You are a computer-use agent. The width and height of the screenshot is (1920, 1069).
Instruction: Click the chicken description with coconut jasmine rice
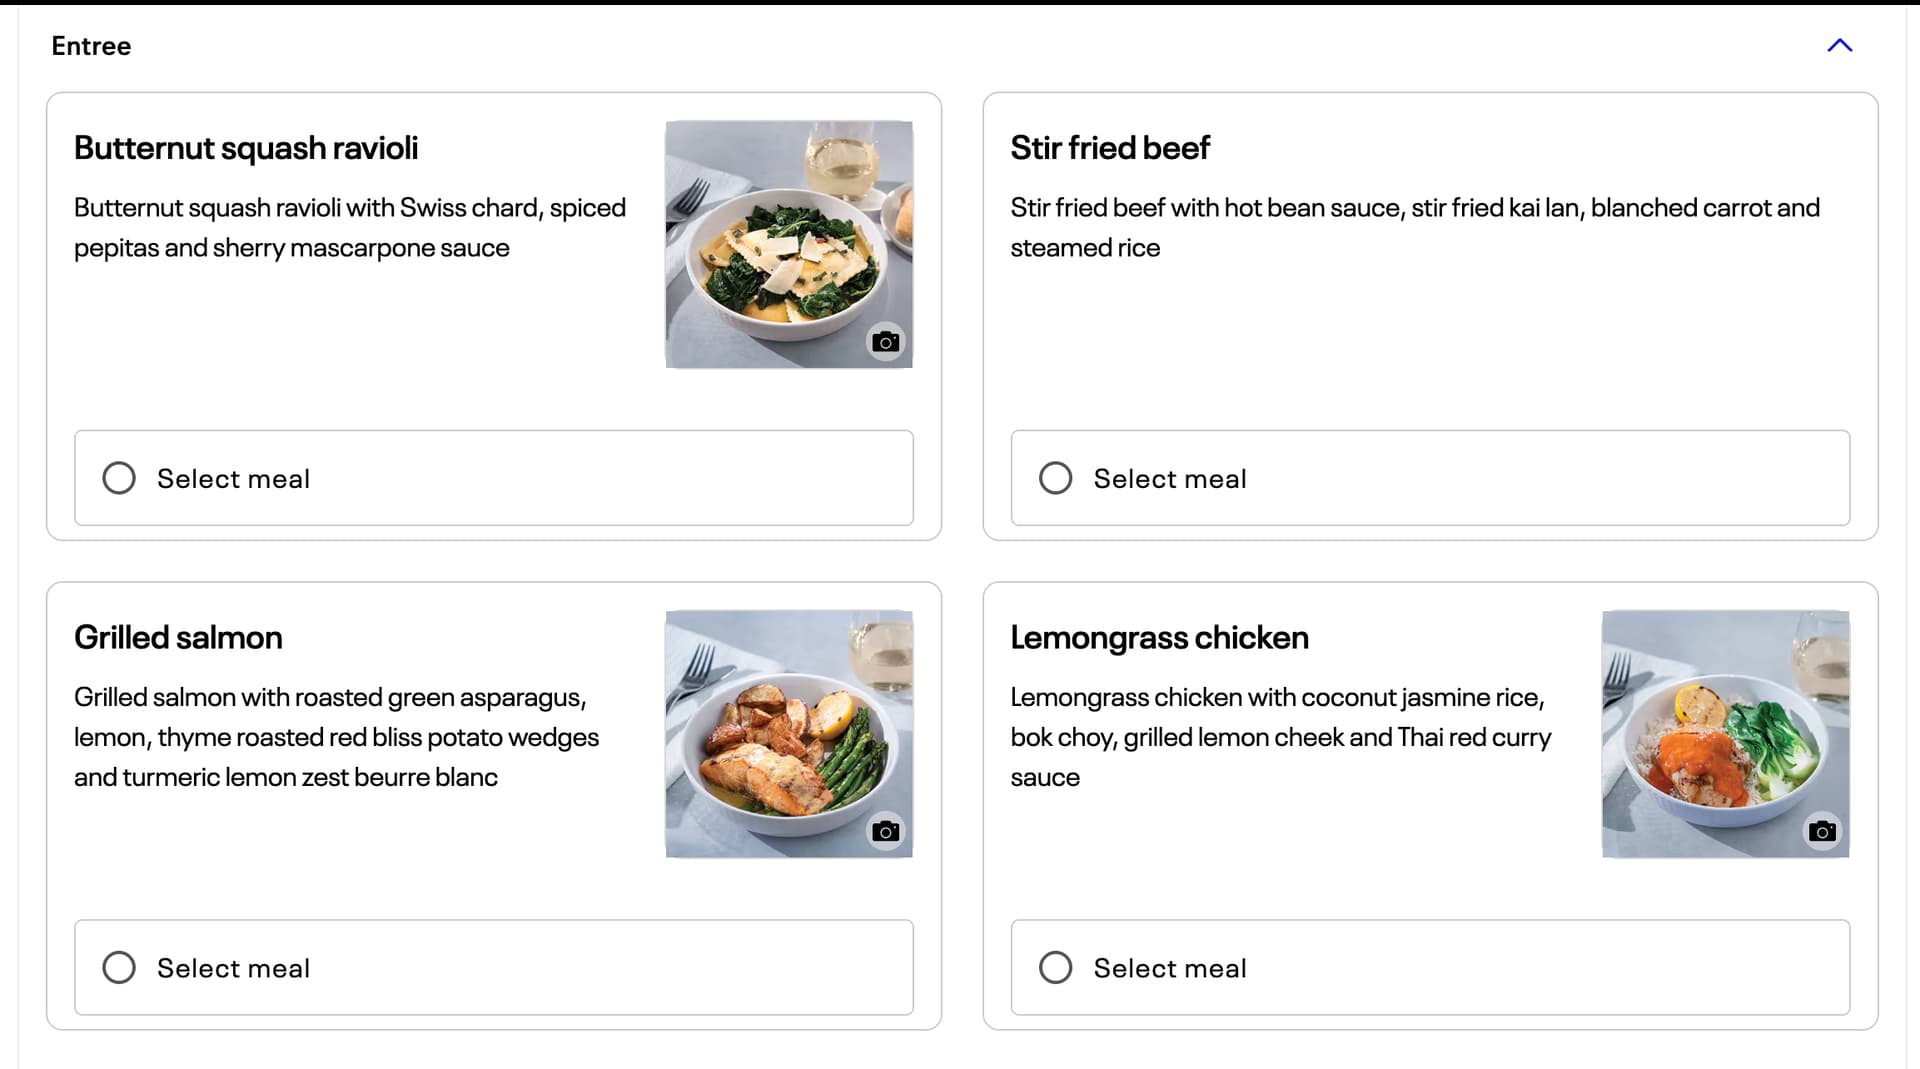[1280, 737]
